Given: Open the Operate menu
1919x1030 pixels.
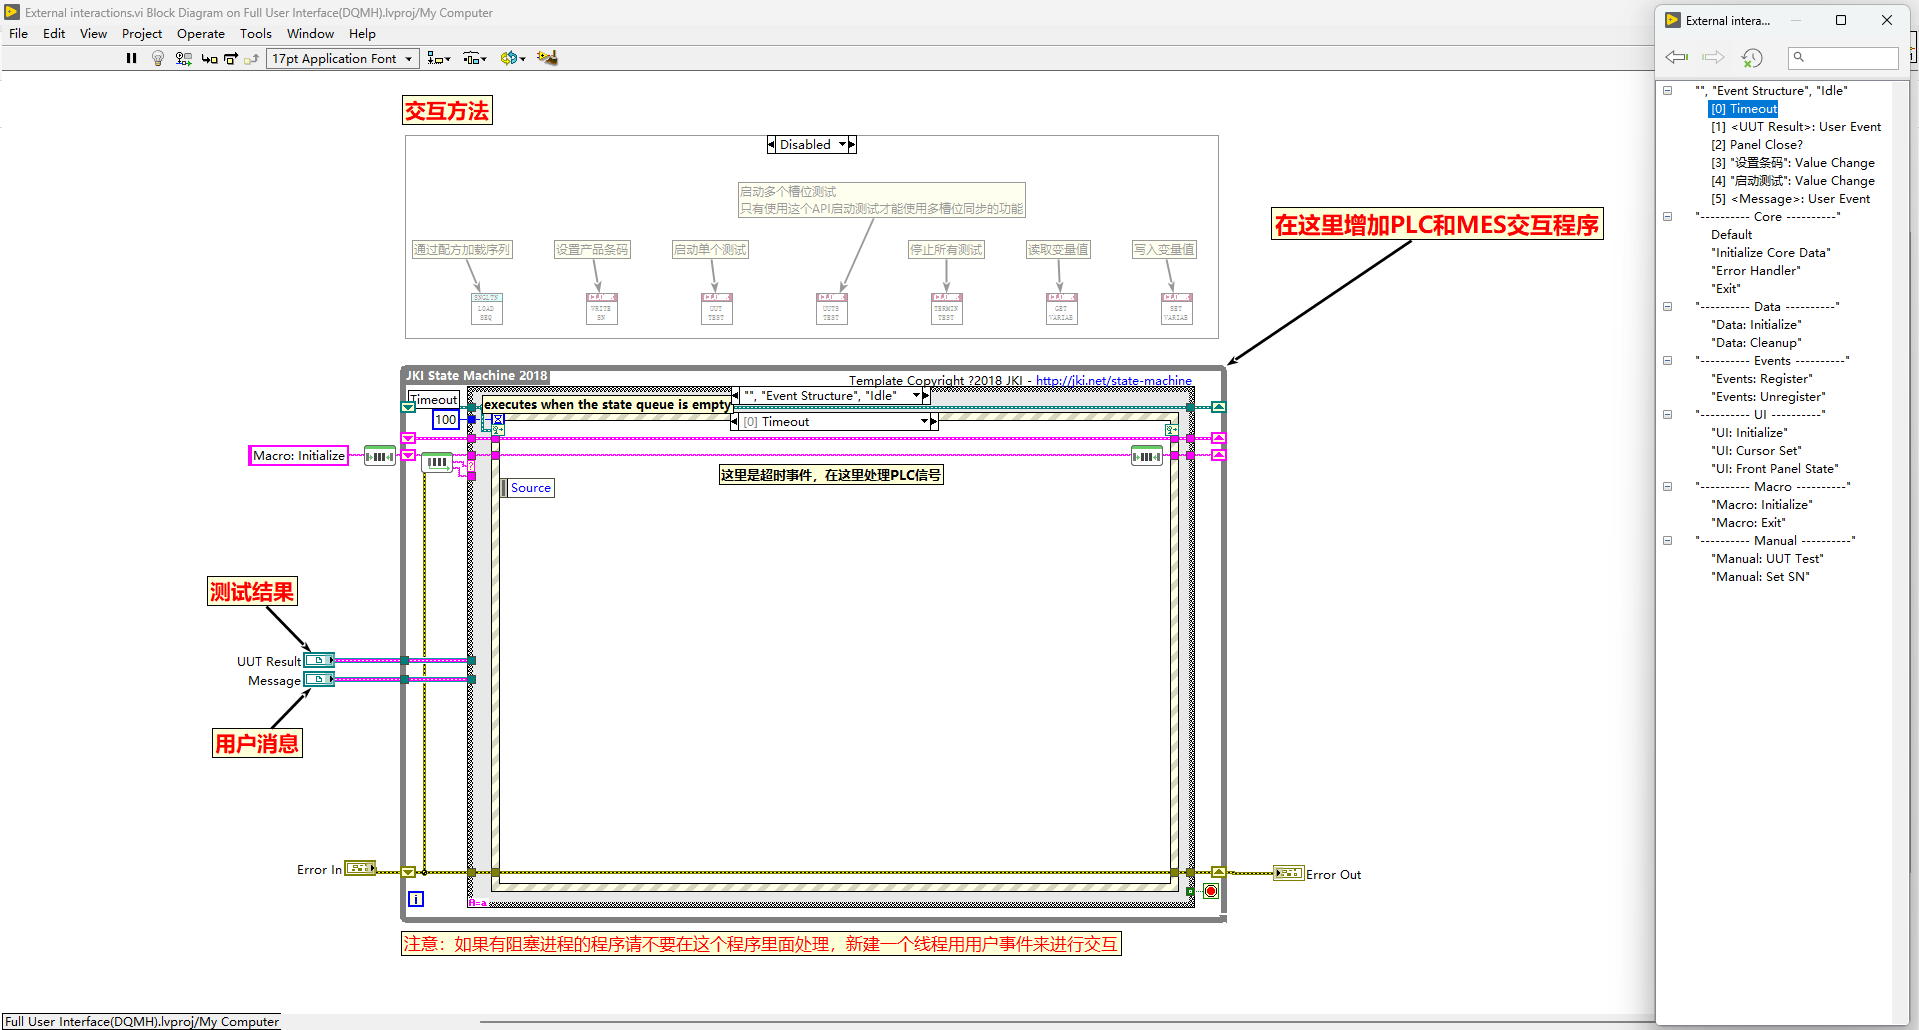Looking at the screenshot, I should [x=200, y=34].
